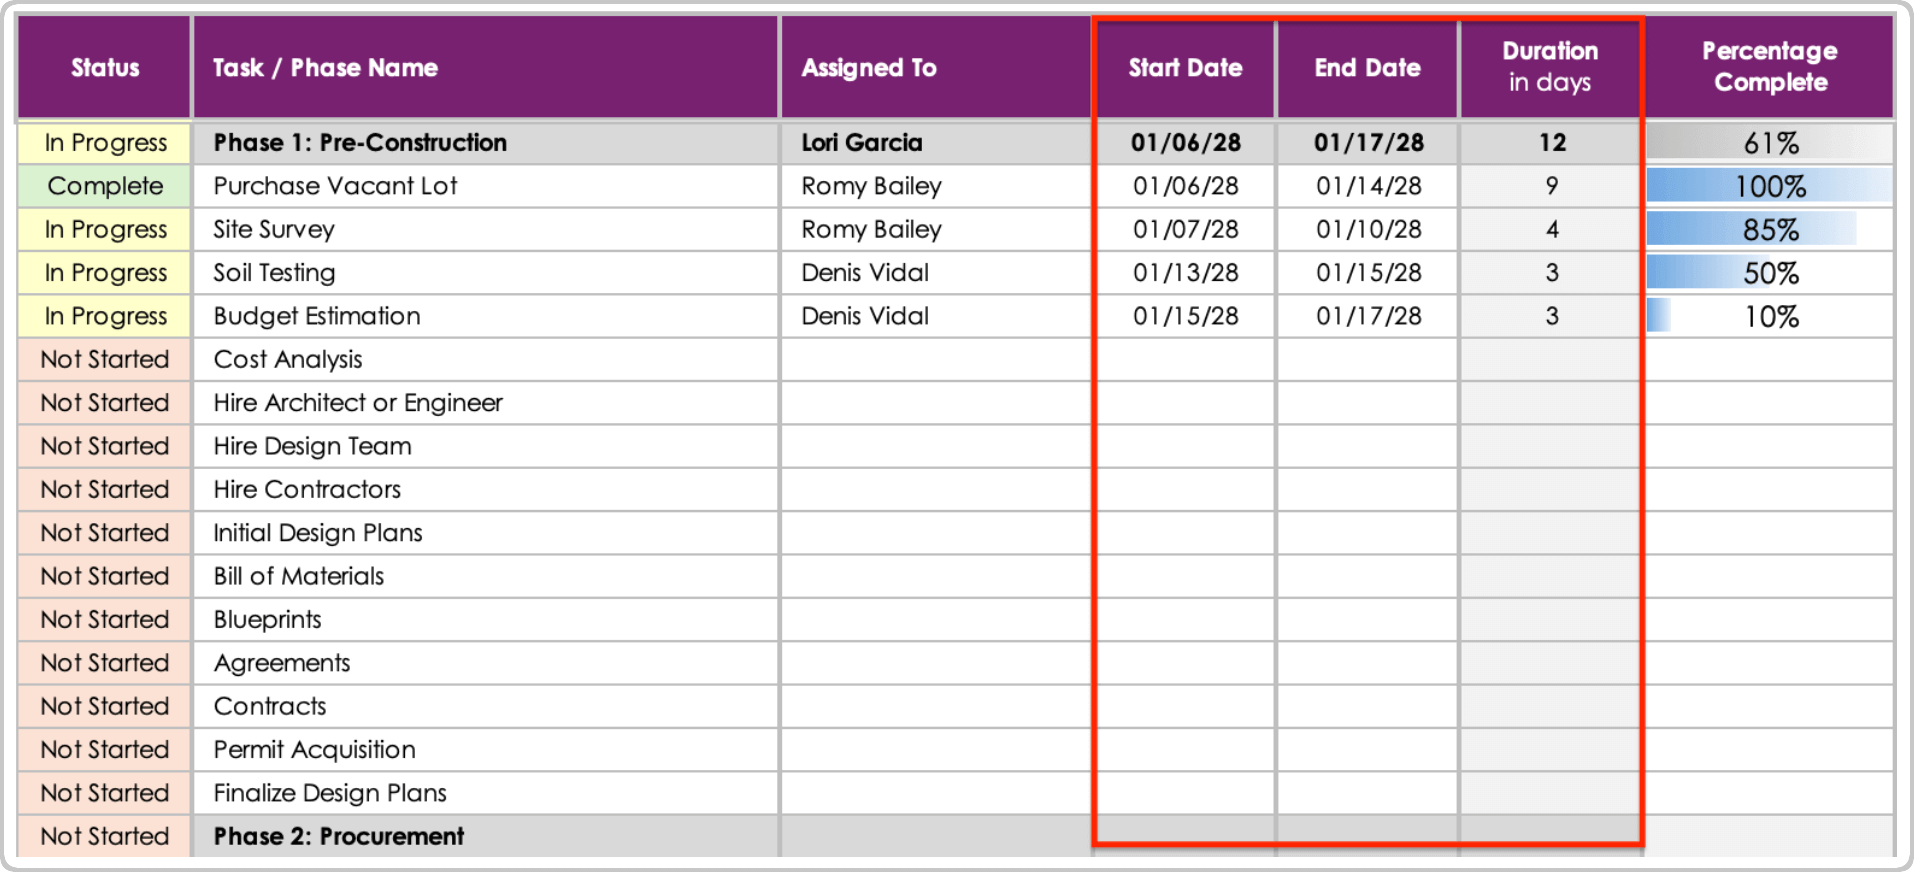Click the End Date column header

(1367, 68)
